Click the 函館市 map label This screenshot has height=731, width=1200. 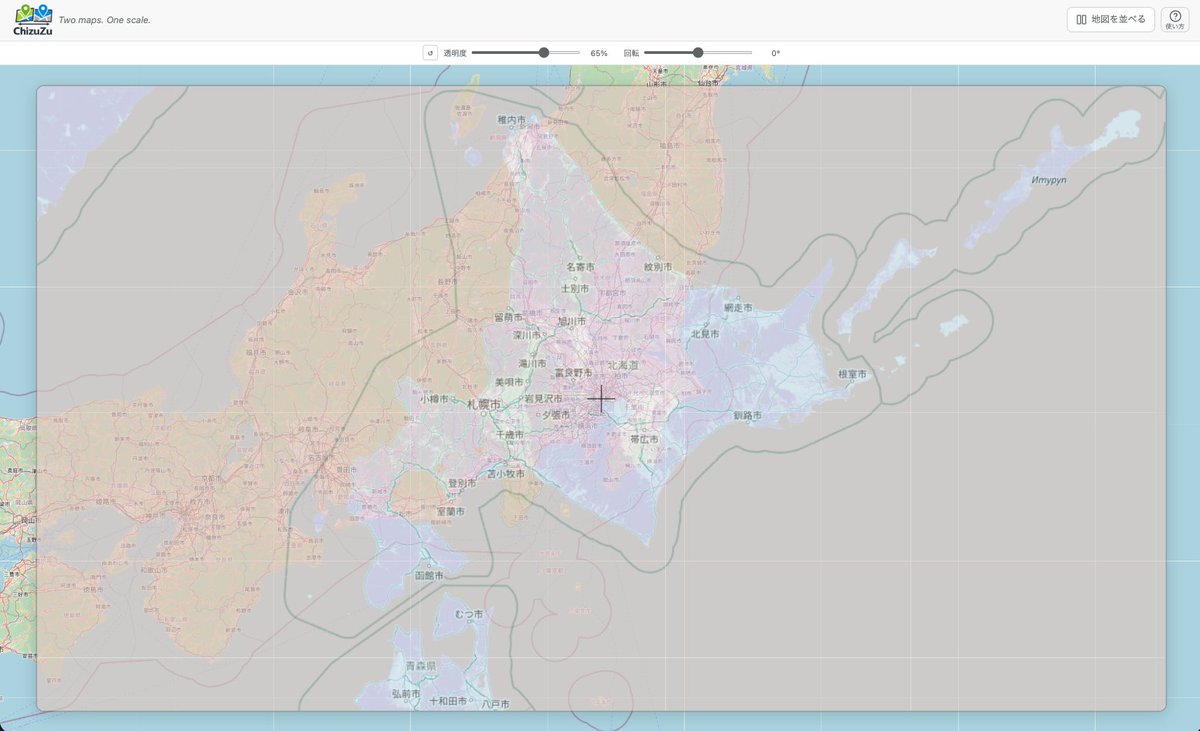[431, 576]
